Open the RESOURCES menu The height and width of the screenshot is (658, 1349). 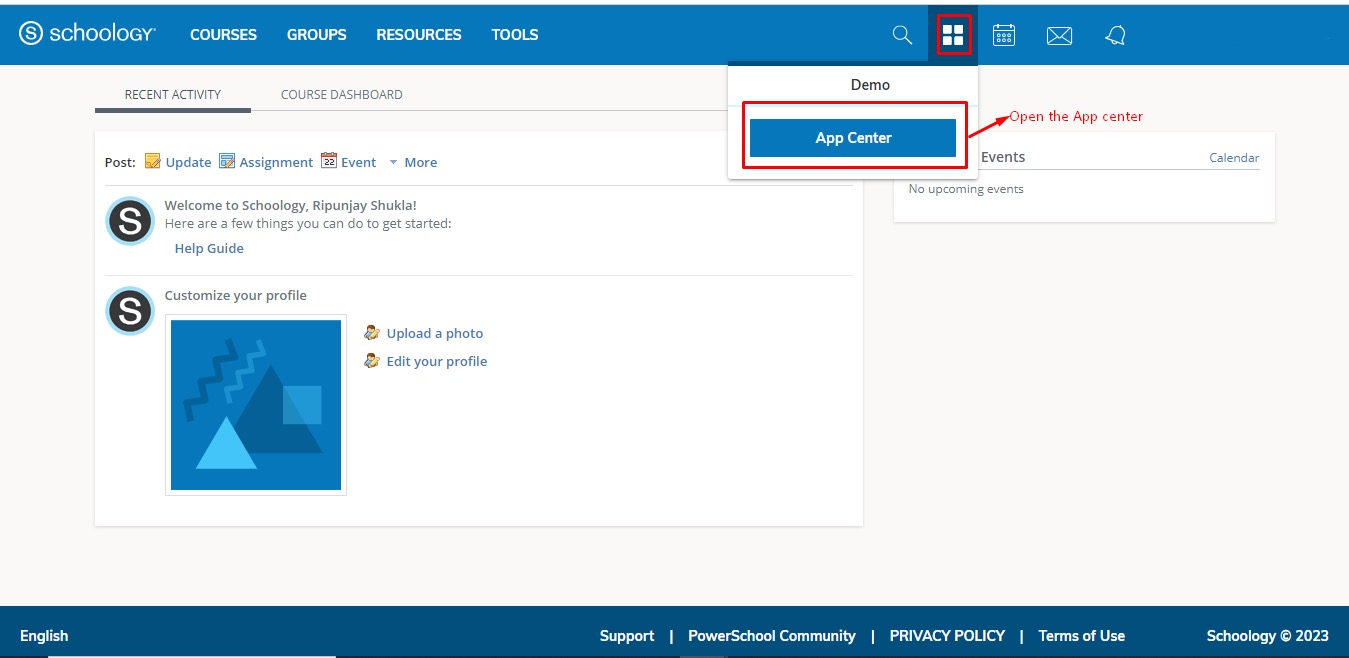coord(419,34)
